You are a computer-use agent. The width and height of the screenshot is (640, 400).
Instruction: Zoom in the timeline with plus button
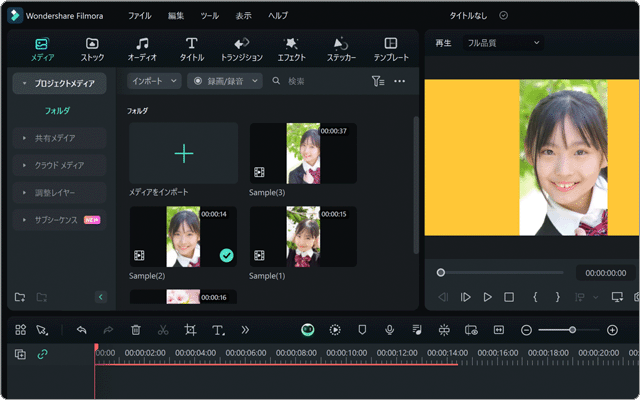tap(612, 330)
